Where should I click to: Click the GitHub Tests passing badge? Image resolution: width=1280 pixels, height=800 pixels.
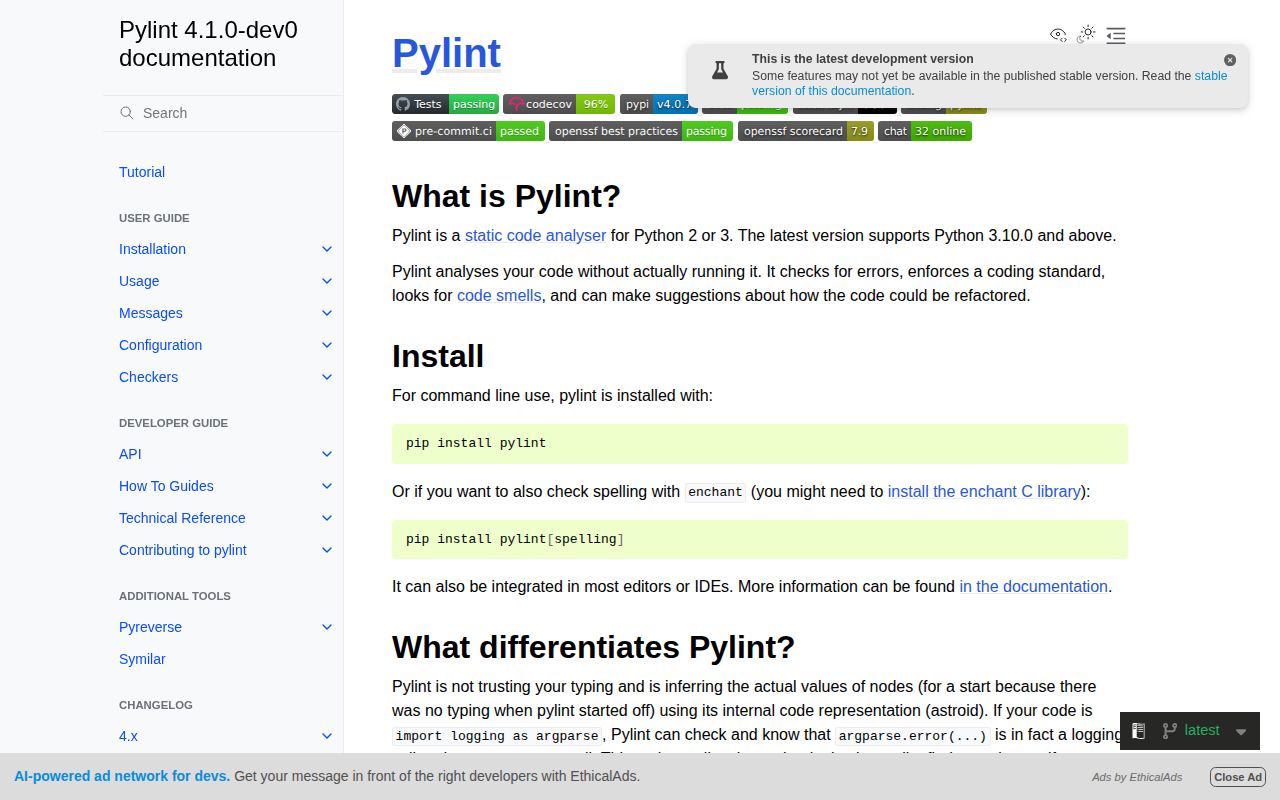445,104
